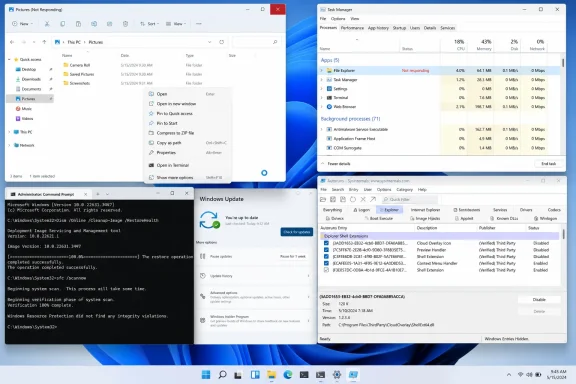The image size is (576, 384).
Task: Open the Scheduled Tasks tab in Autoruns
Action: (x=467, y=210)
